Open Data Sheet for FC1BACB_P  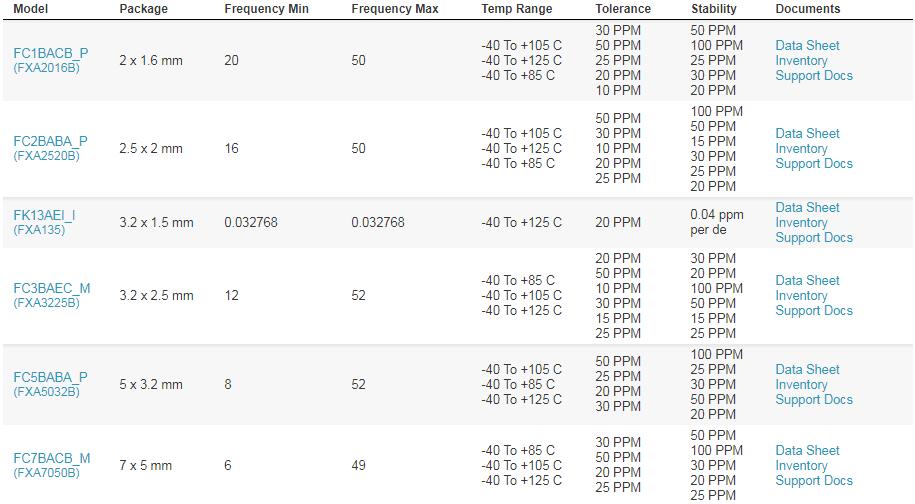[x=807, y=45]
